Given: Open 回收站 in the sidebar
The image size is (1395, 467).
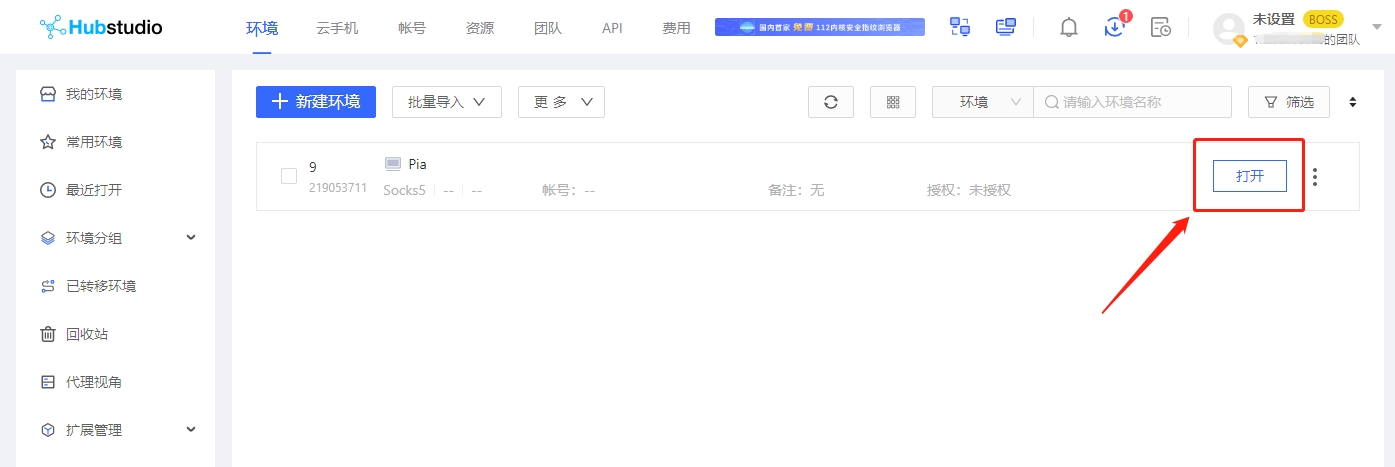Looking at the screenshot, I should [x=87, y=334].
